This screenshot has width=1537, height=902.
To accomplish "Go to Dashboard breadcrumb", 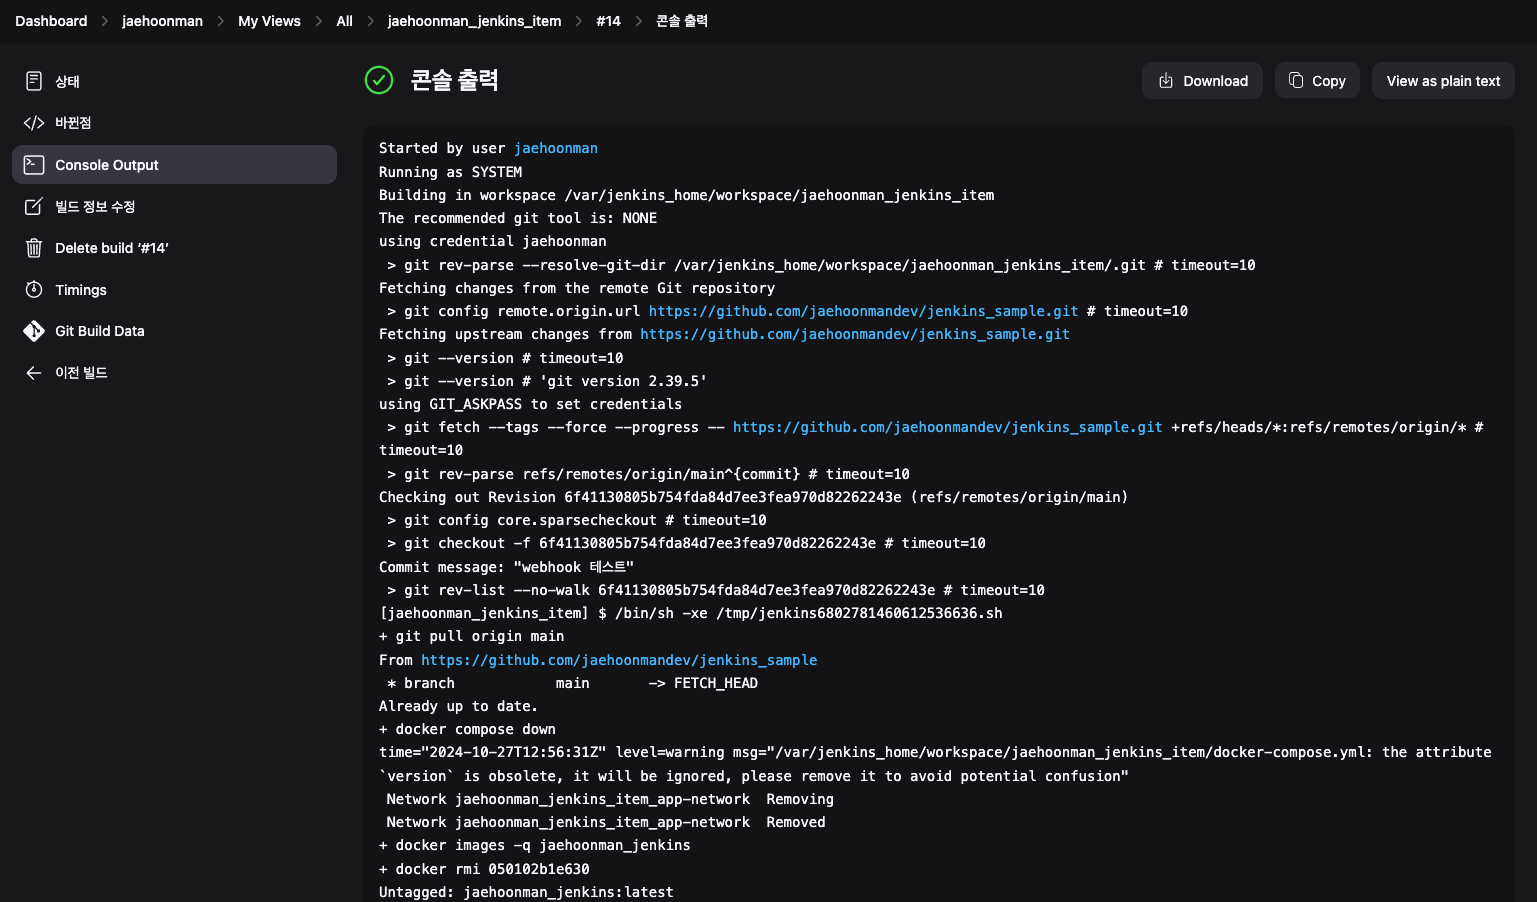I will click(x=51, y=21).
